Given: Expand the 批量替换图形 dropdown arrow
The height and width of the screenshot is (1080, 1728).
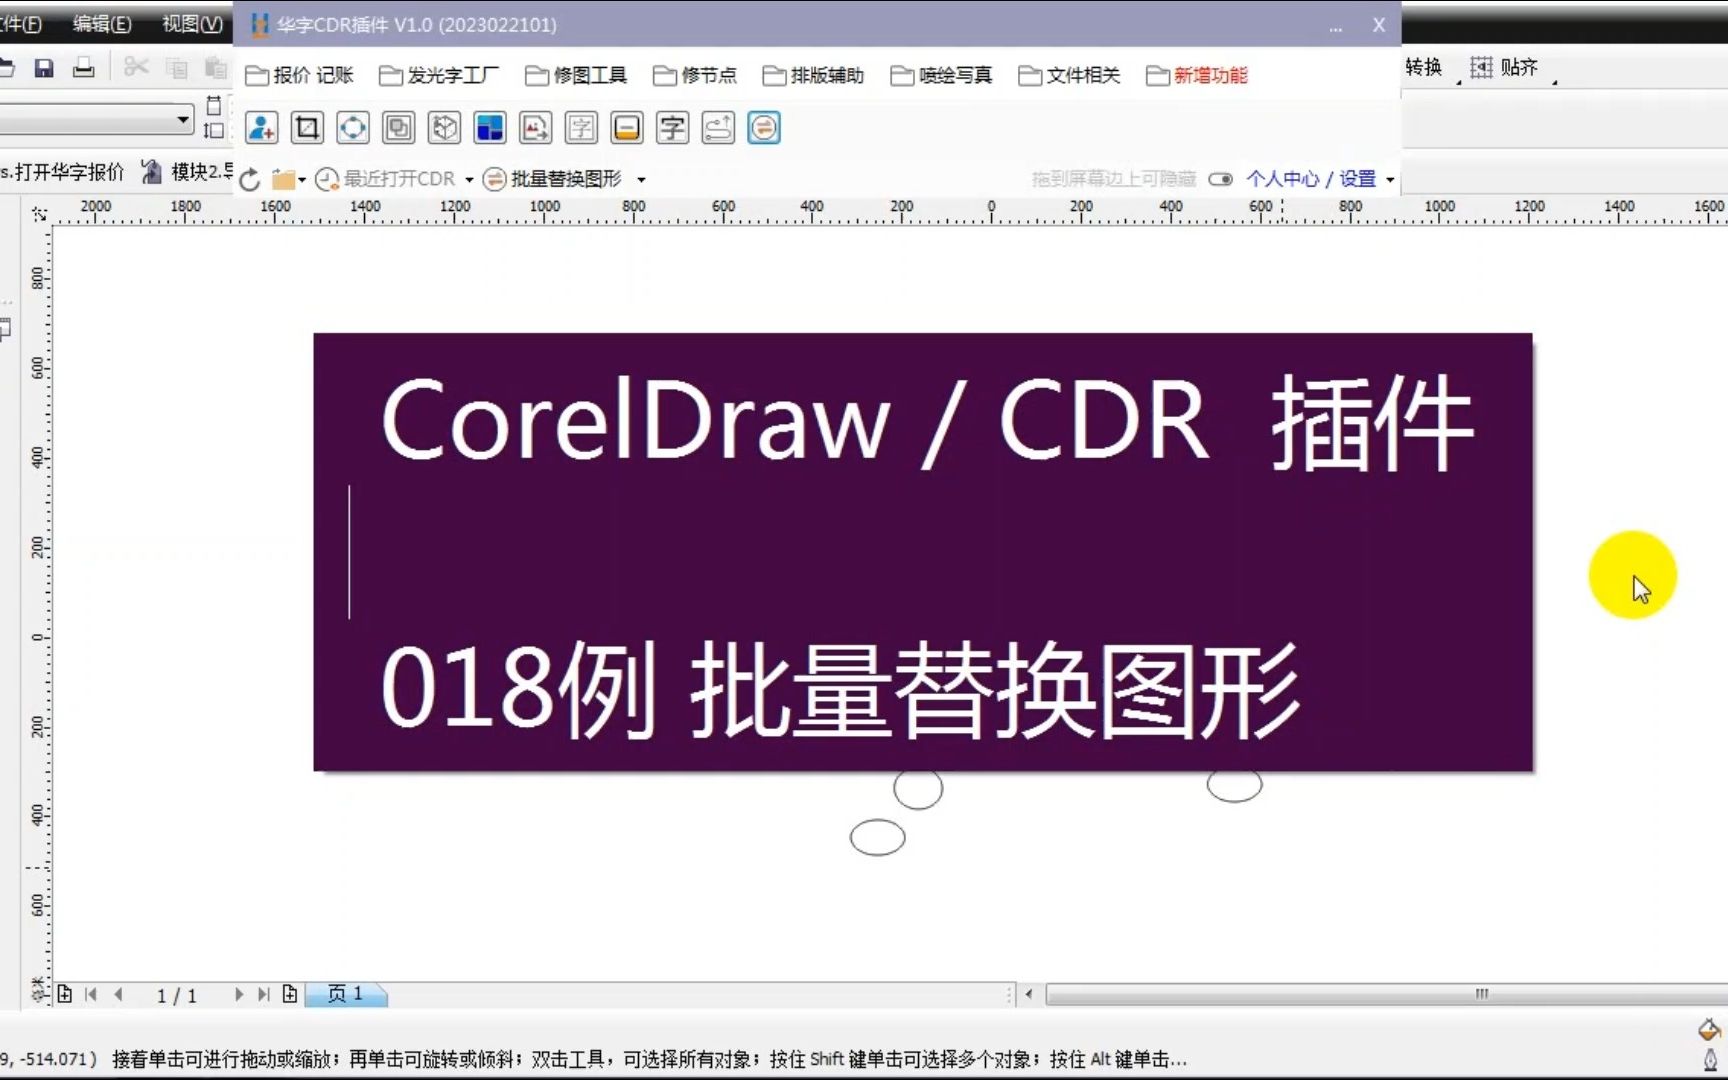Looking at the screenshot, I should tap(641, 179).
